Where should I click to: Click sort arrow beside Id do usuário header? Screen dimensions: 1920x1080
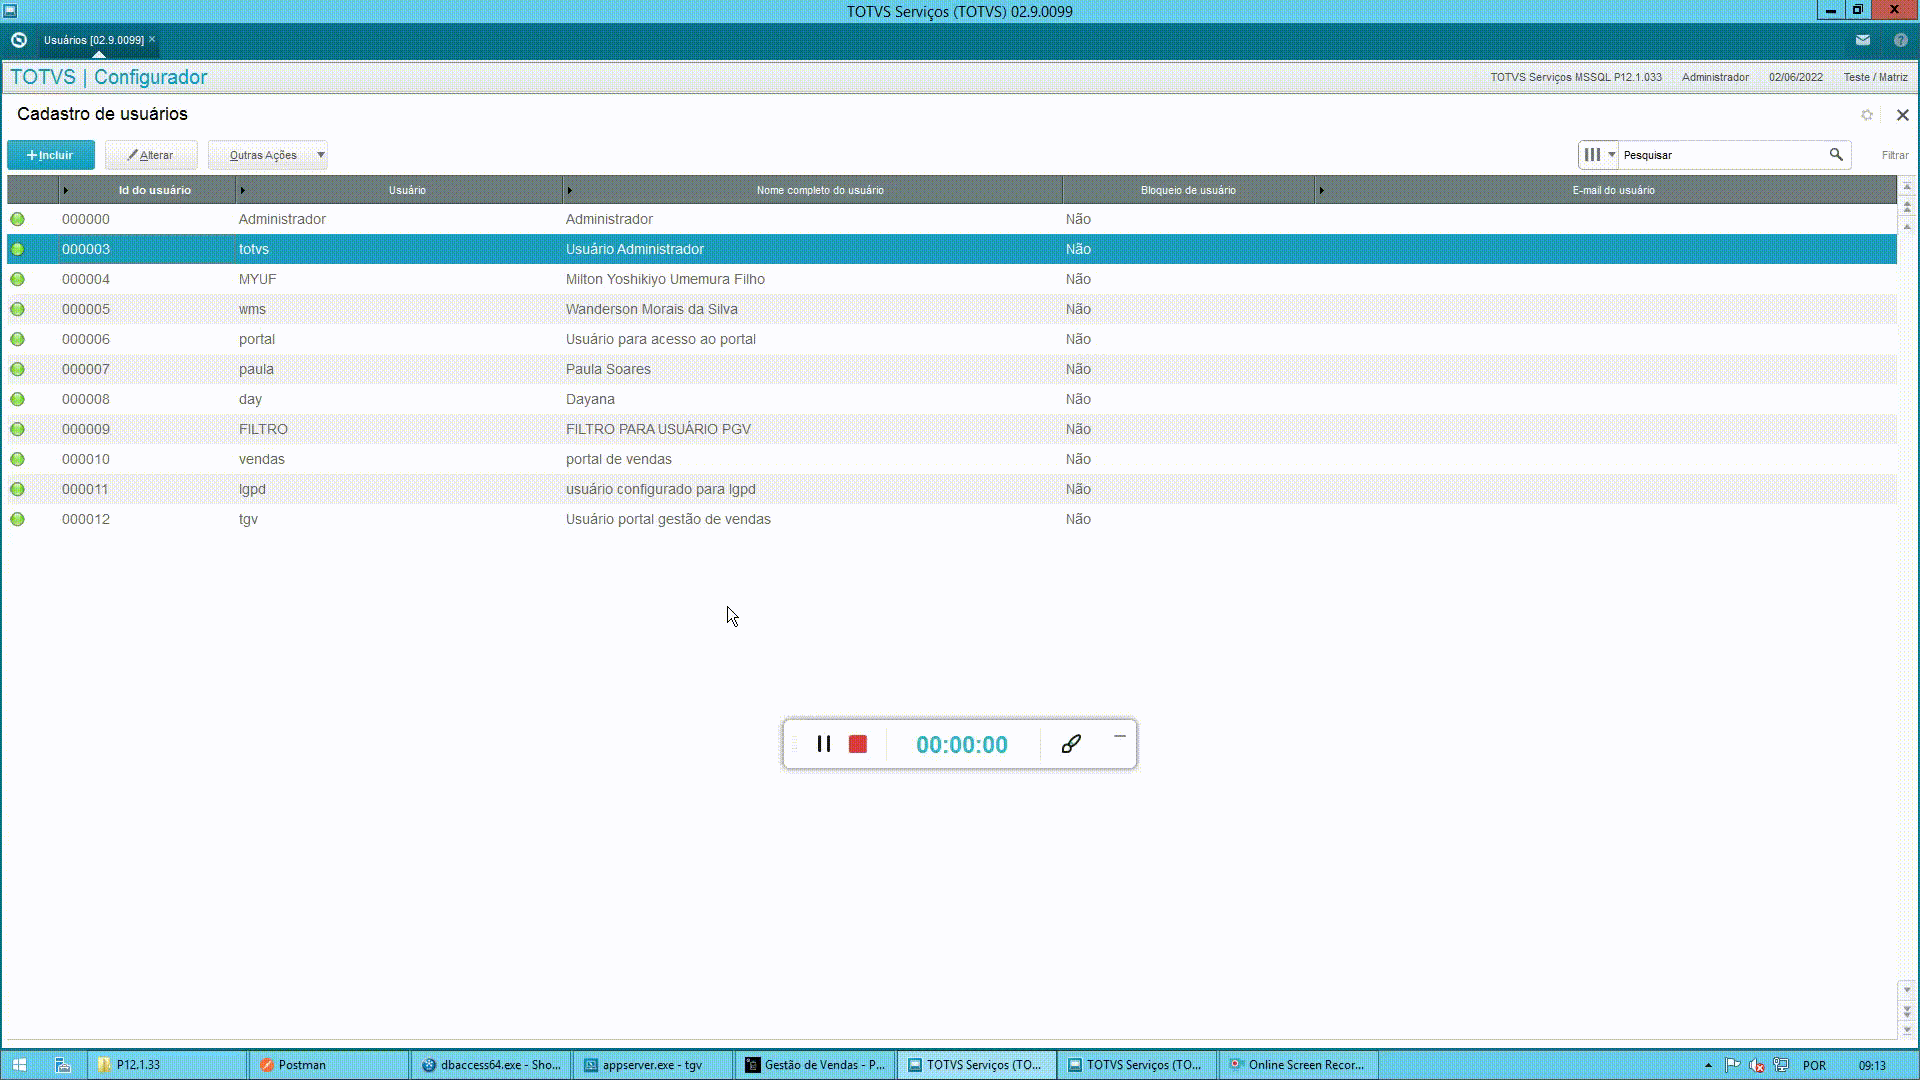pos(66,190)
